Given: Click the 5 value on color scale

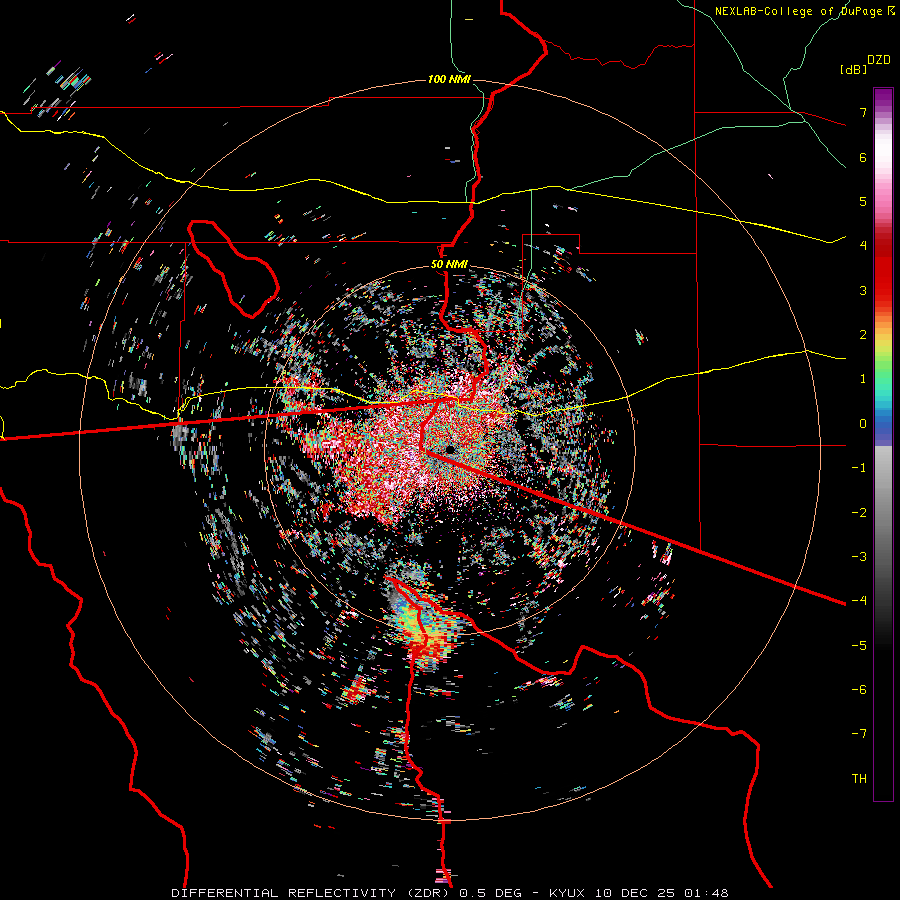Looking at the screenshot, I should (x=863, y=201).
